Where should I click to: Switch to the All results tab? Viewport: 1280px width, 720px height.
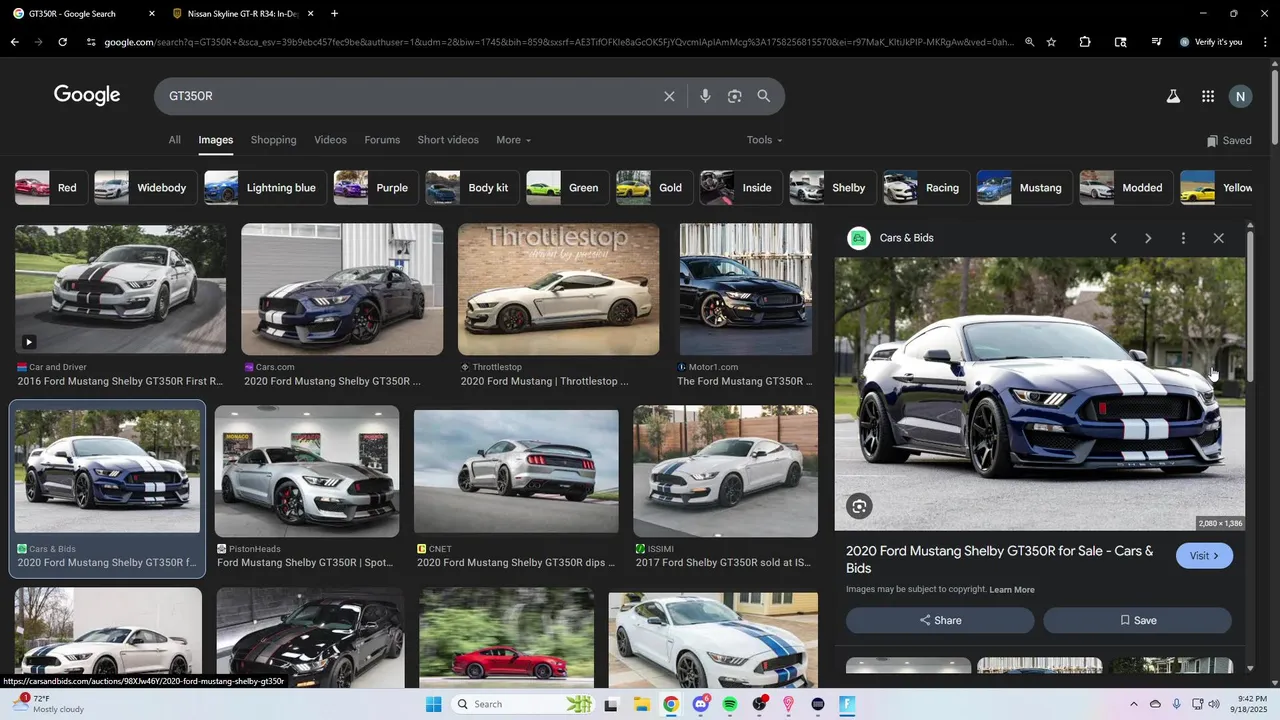tap(174, 140)
